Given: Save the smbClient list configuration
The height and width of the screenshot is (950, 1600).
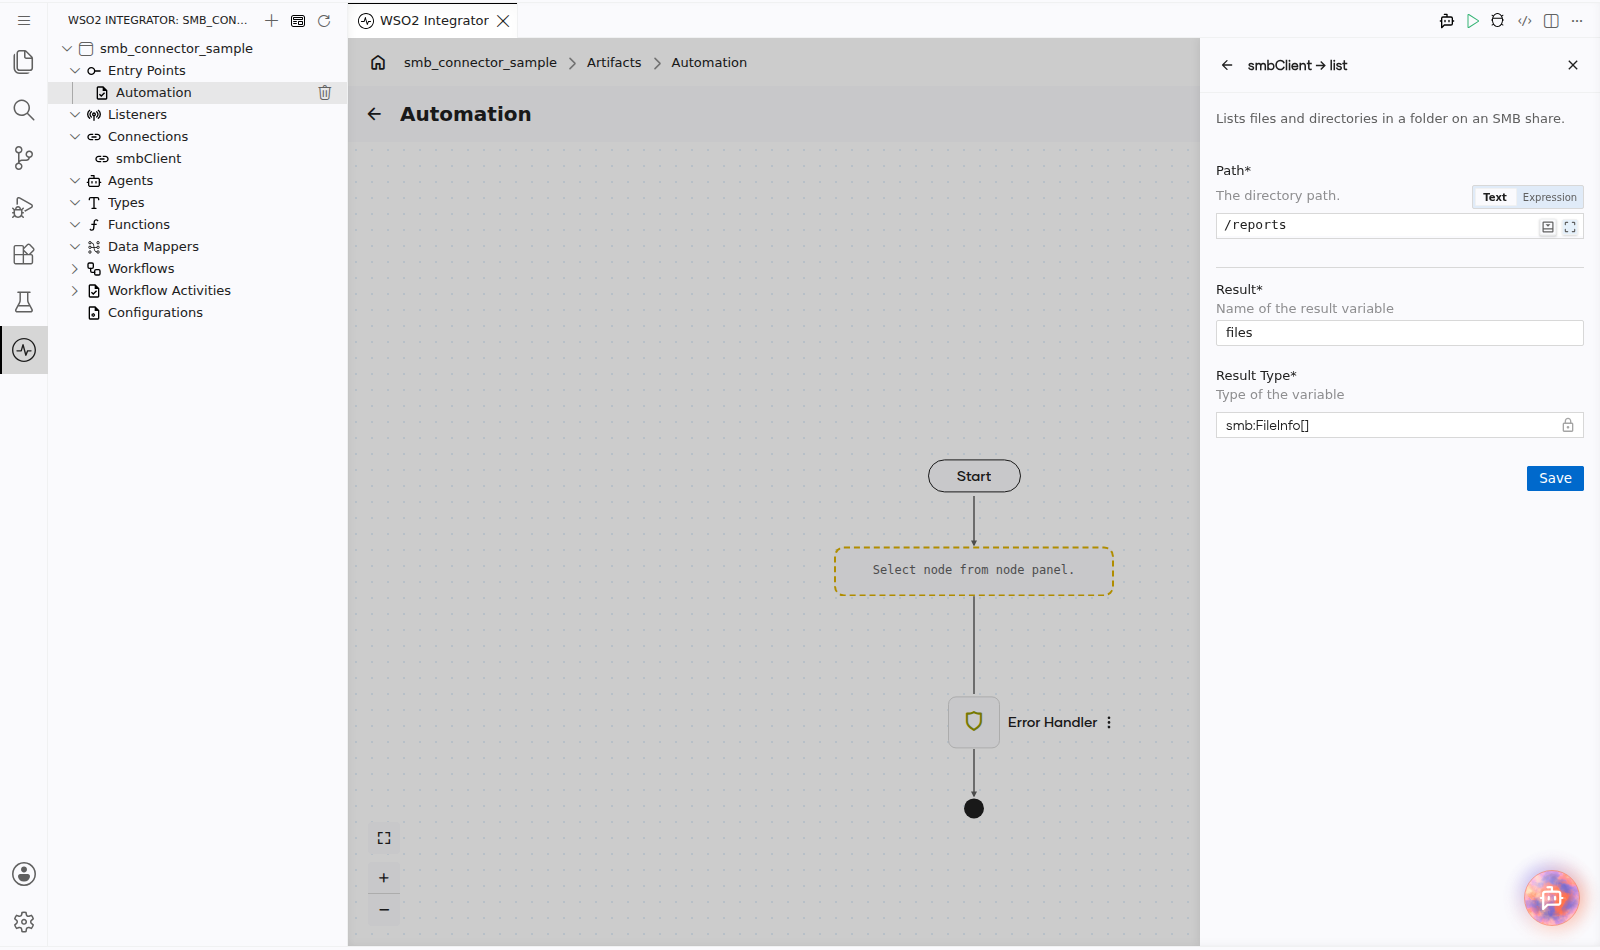Looking at the screenshot, I should (x=1555, y=478).
